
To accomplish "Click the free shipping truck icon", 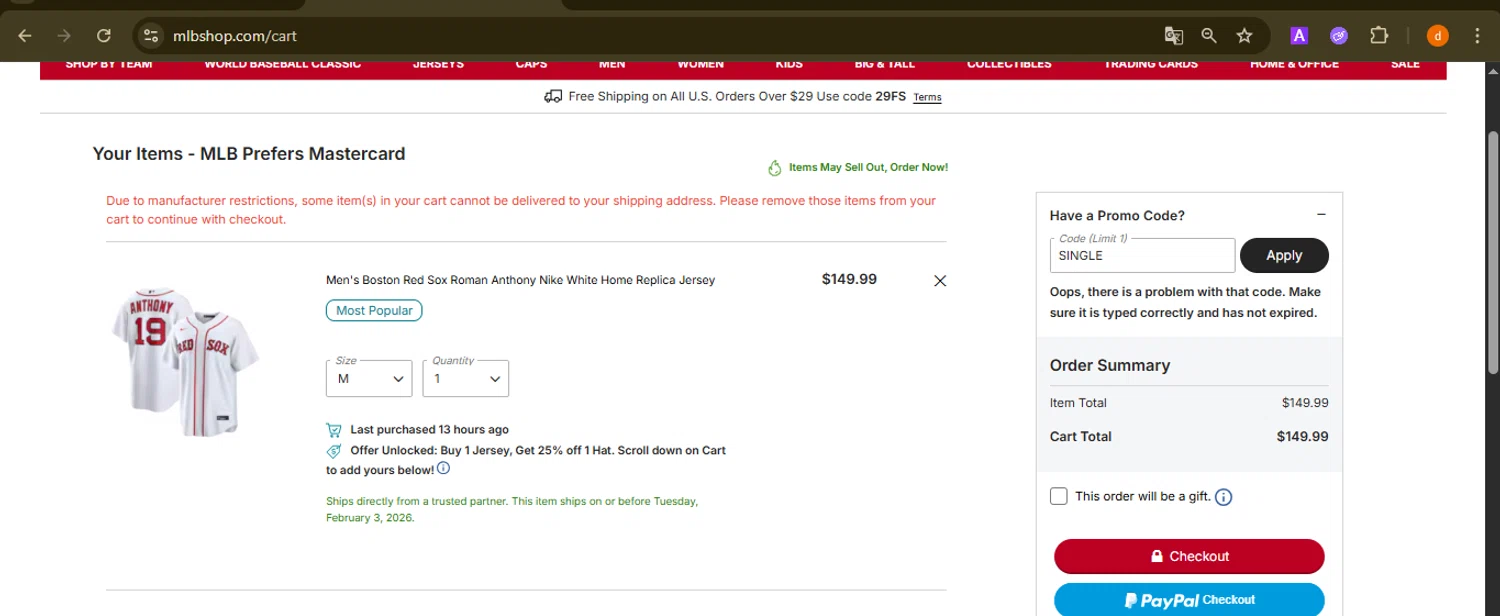I will (x=553, y=97).
